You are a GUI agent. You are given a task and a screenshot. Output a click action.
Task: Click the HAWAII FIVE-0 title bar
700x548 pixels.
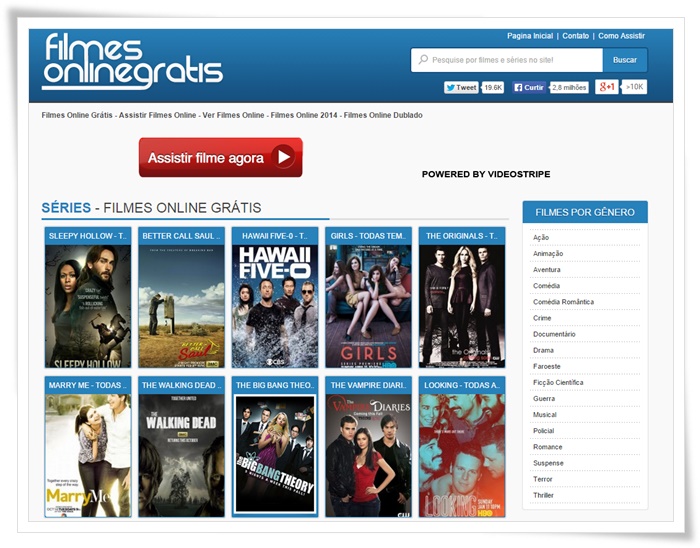pyautogui.click(x=275, y=236)
